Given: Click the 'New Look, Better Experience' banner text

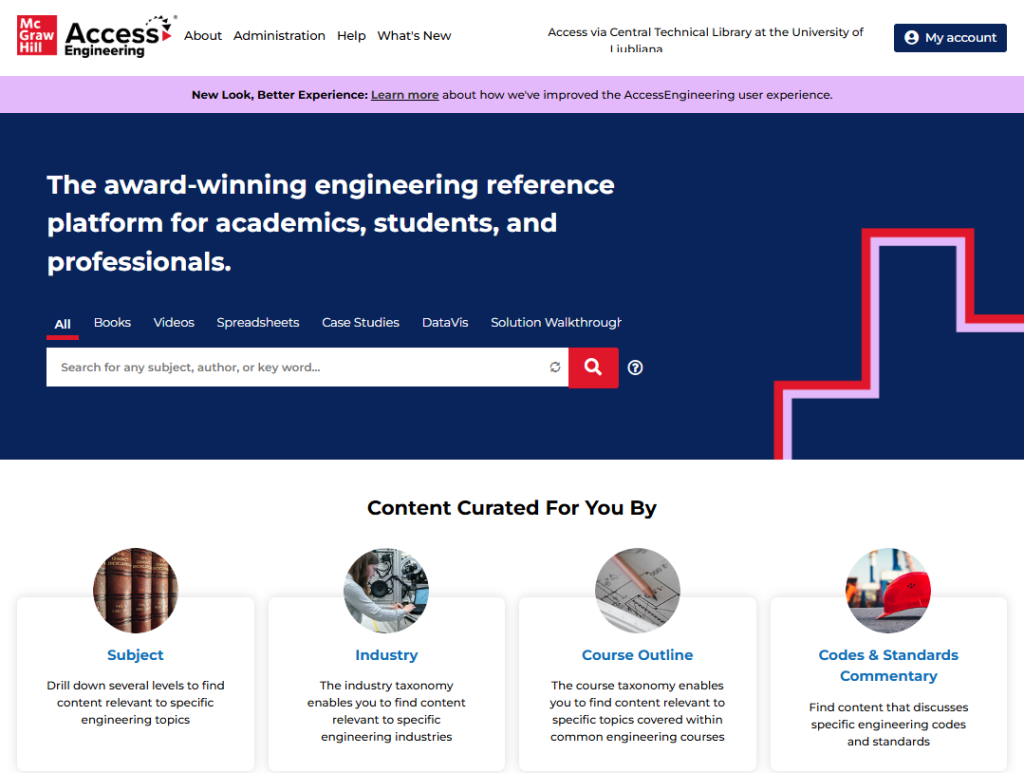Looking at the screenshot, I should click(x=280, y=95).
